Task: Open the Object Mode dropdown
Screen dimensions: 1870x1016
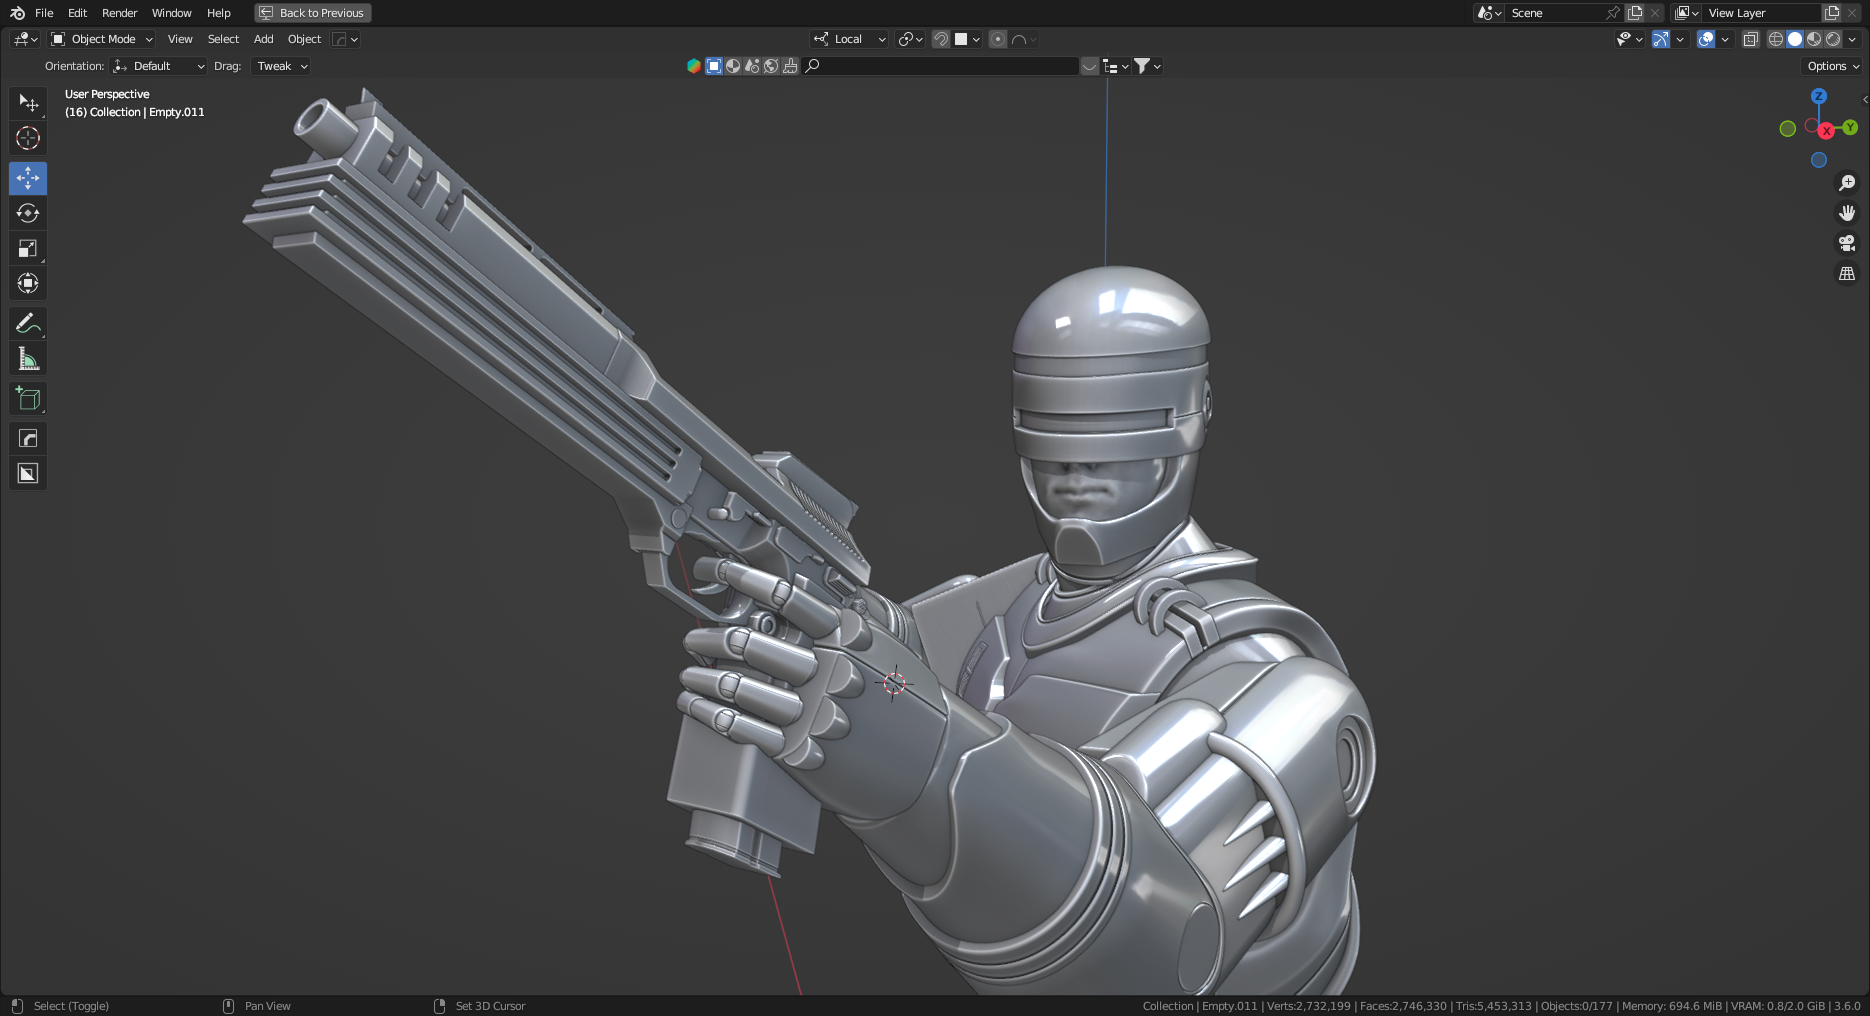Action: point(102,39)
